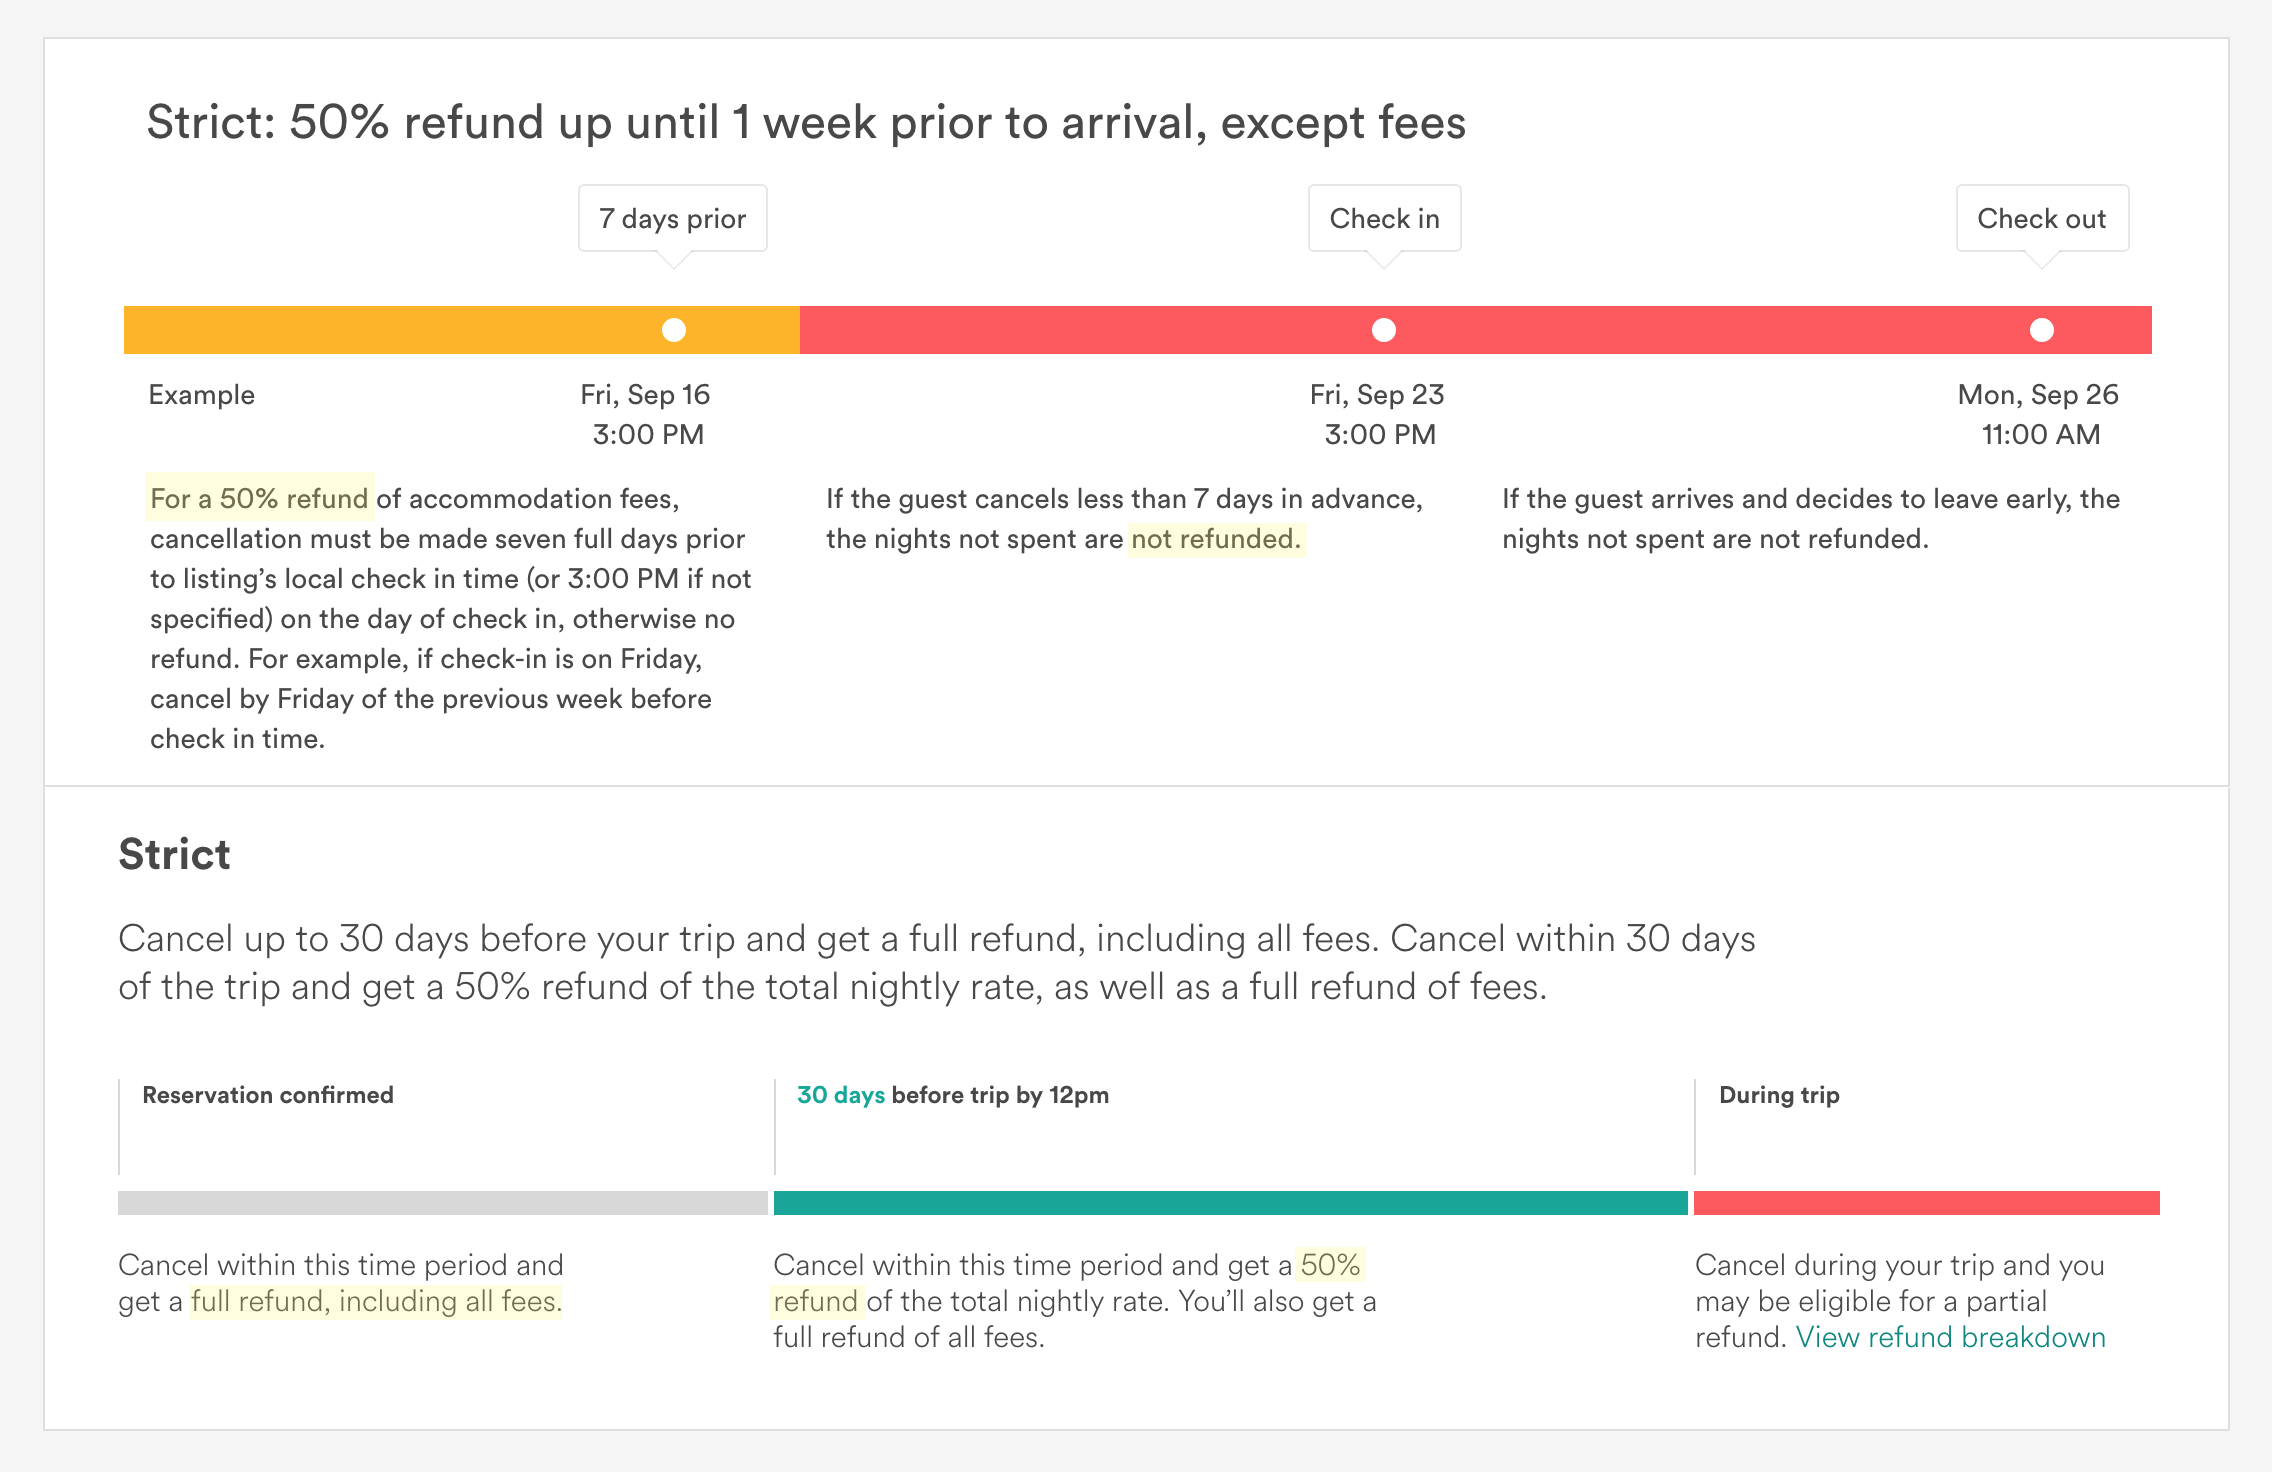Click the Check out timeline dot
The height and width of the screenshot is (1472, 2272).
[2042, 330]
